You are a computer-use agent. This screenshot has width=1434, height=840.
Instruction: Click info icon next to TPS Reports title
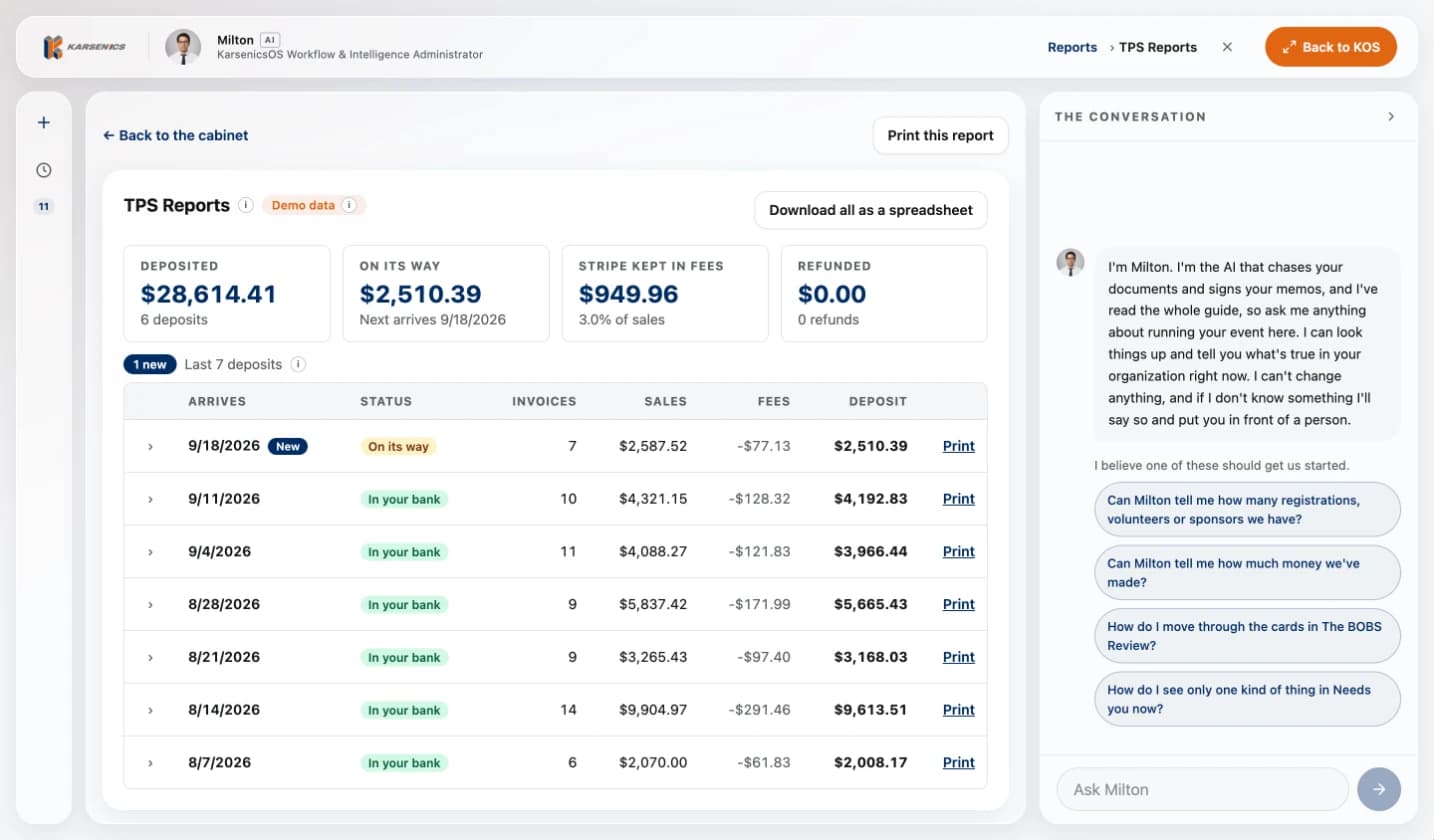pos(247,205)
